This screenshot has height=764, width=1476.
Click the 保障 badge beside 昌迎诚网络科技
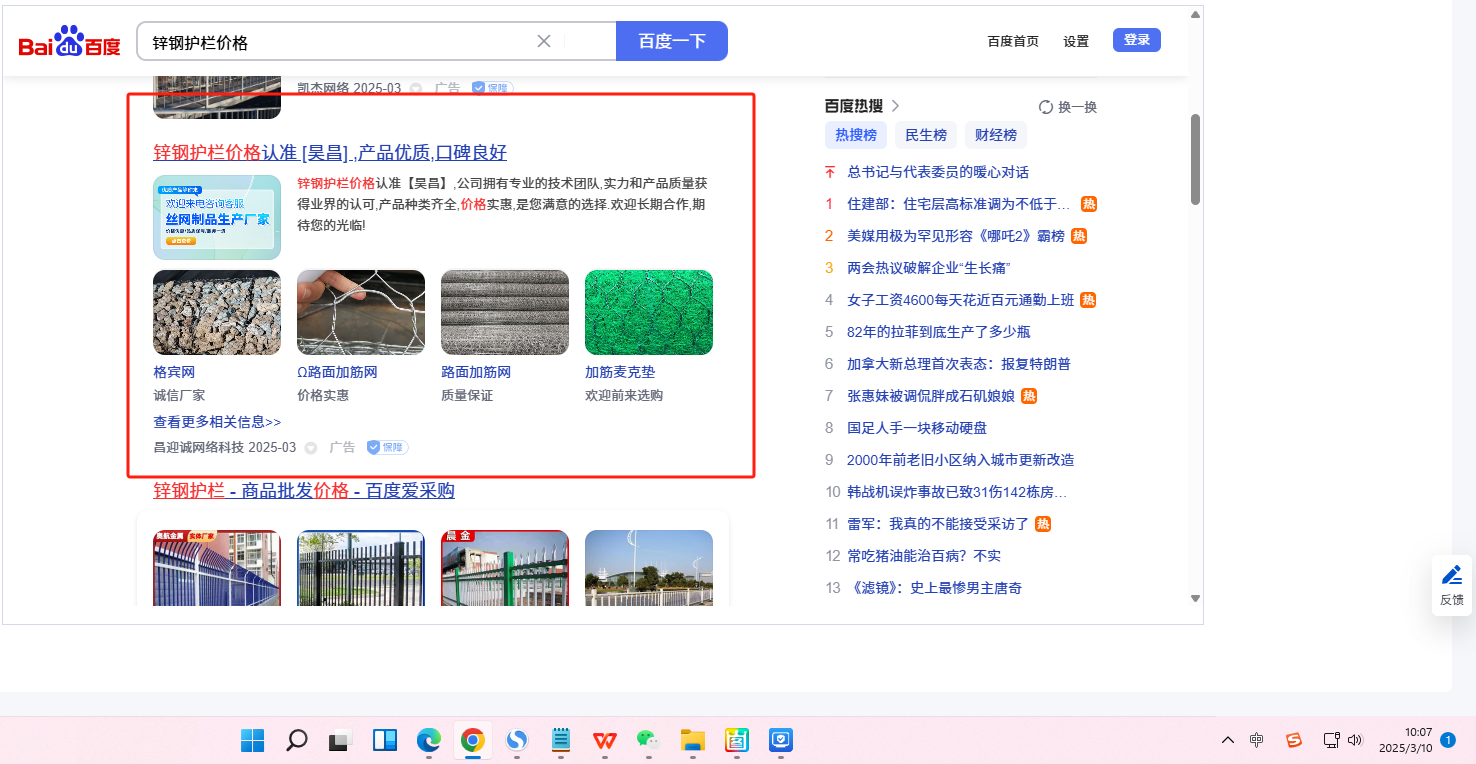(387, 447)
